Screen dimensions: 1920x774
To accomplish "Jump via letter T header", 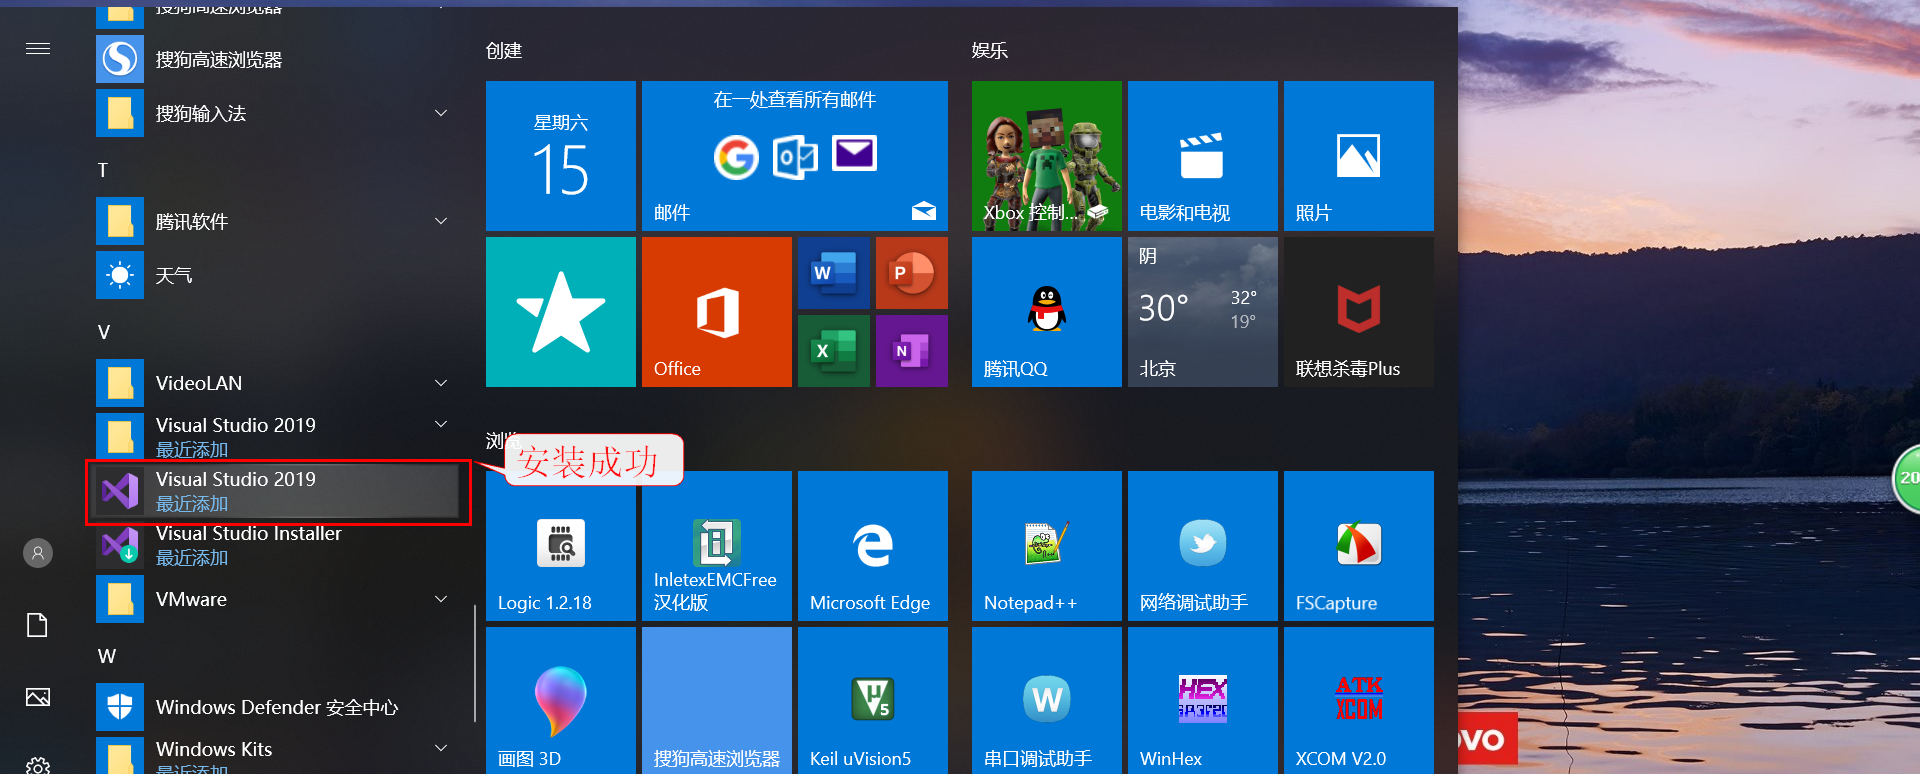I will click(x=102, y=170).
